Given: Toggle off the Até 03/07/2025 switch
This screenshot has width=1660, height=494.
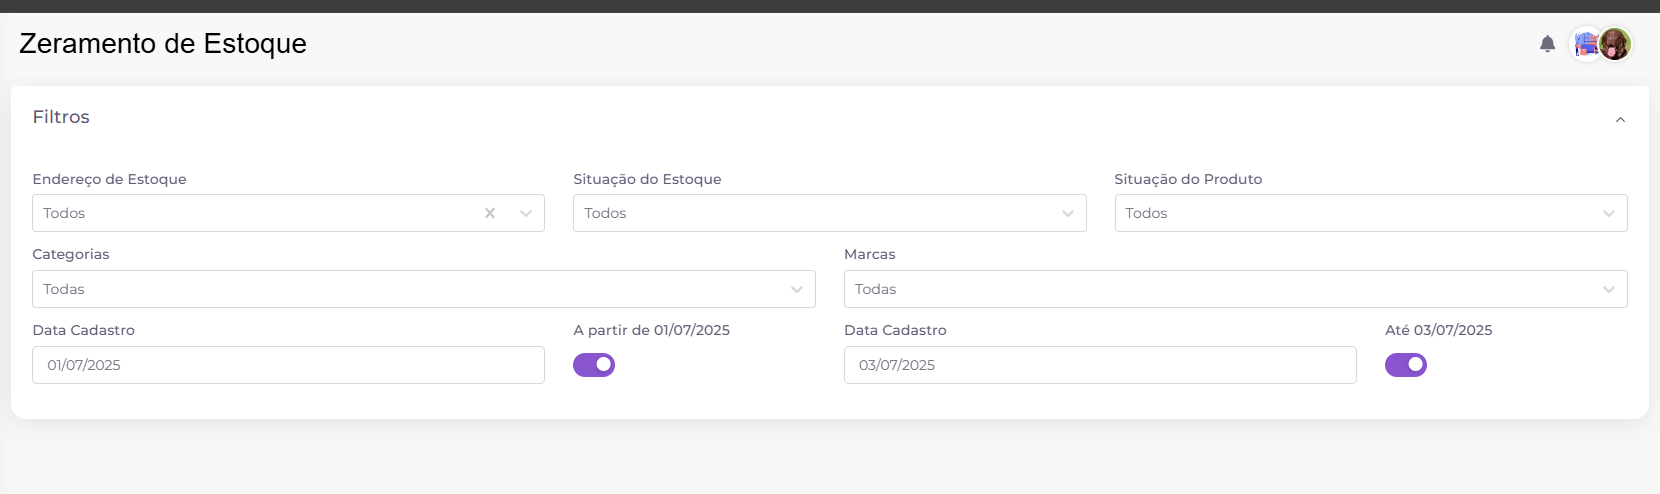Looking at the screenshot, I should (1406, 365).
